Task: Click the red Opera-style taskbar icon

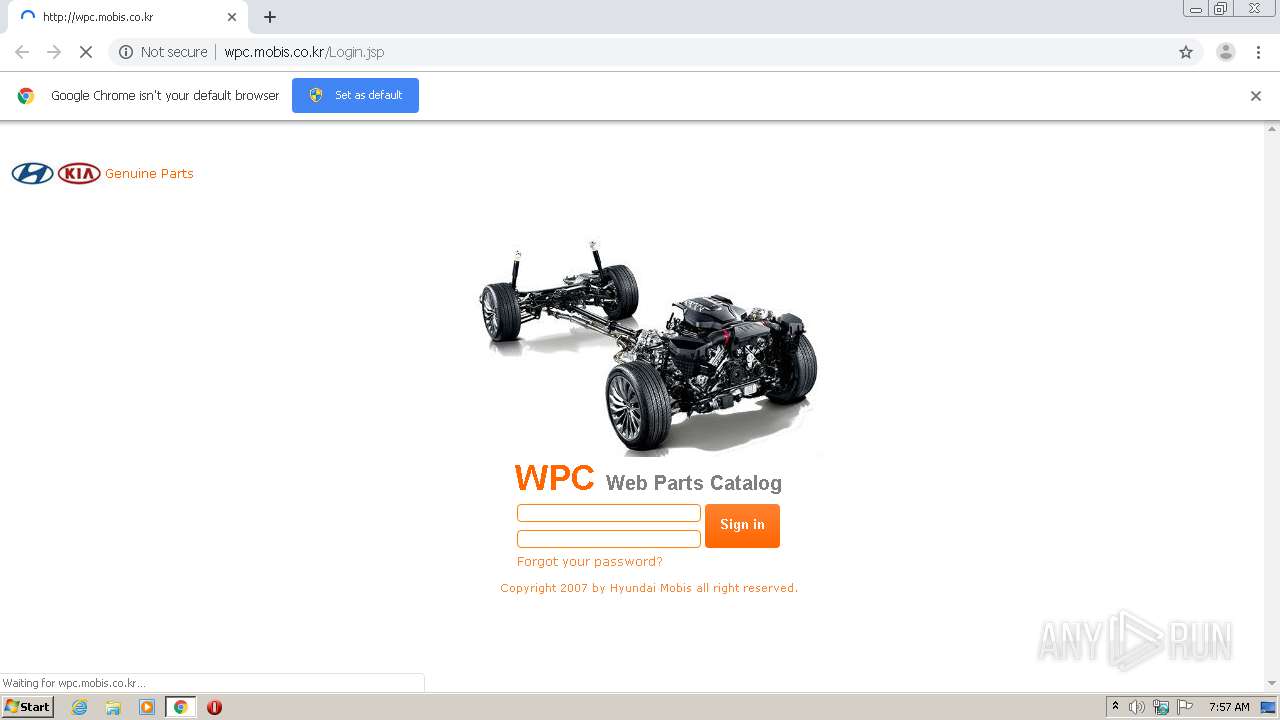Action: (x=214, y=707)
